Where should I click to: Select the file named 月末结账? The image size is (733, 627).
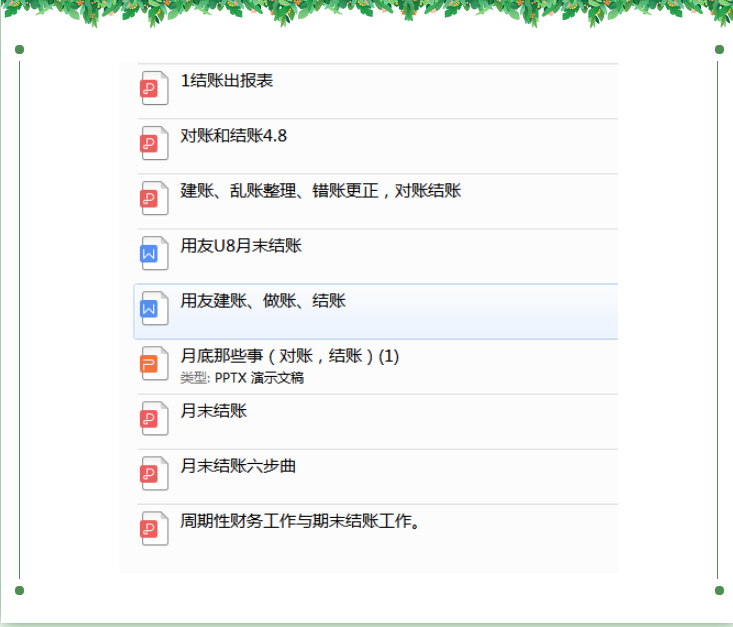(x=214, y=411)
